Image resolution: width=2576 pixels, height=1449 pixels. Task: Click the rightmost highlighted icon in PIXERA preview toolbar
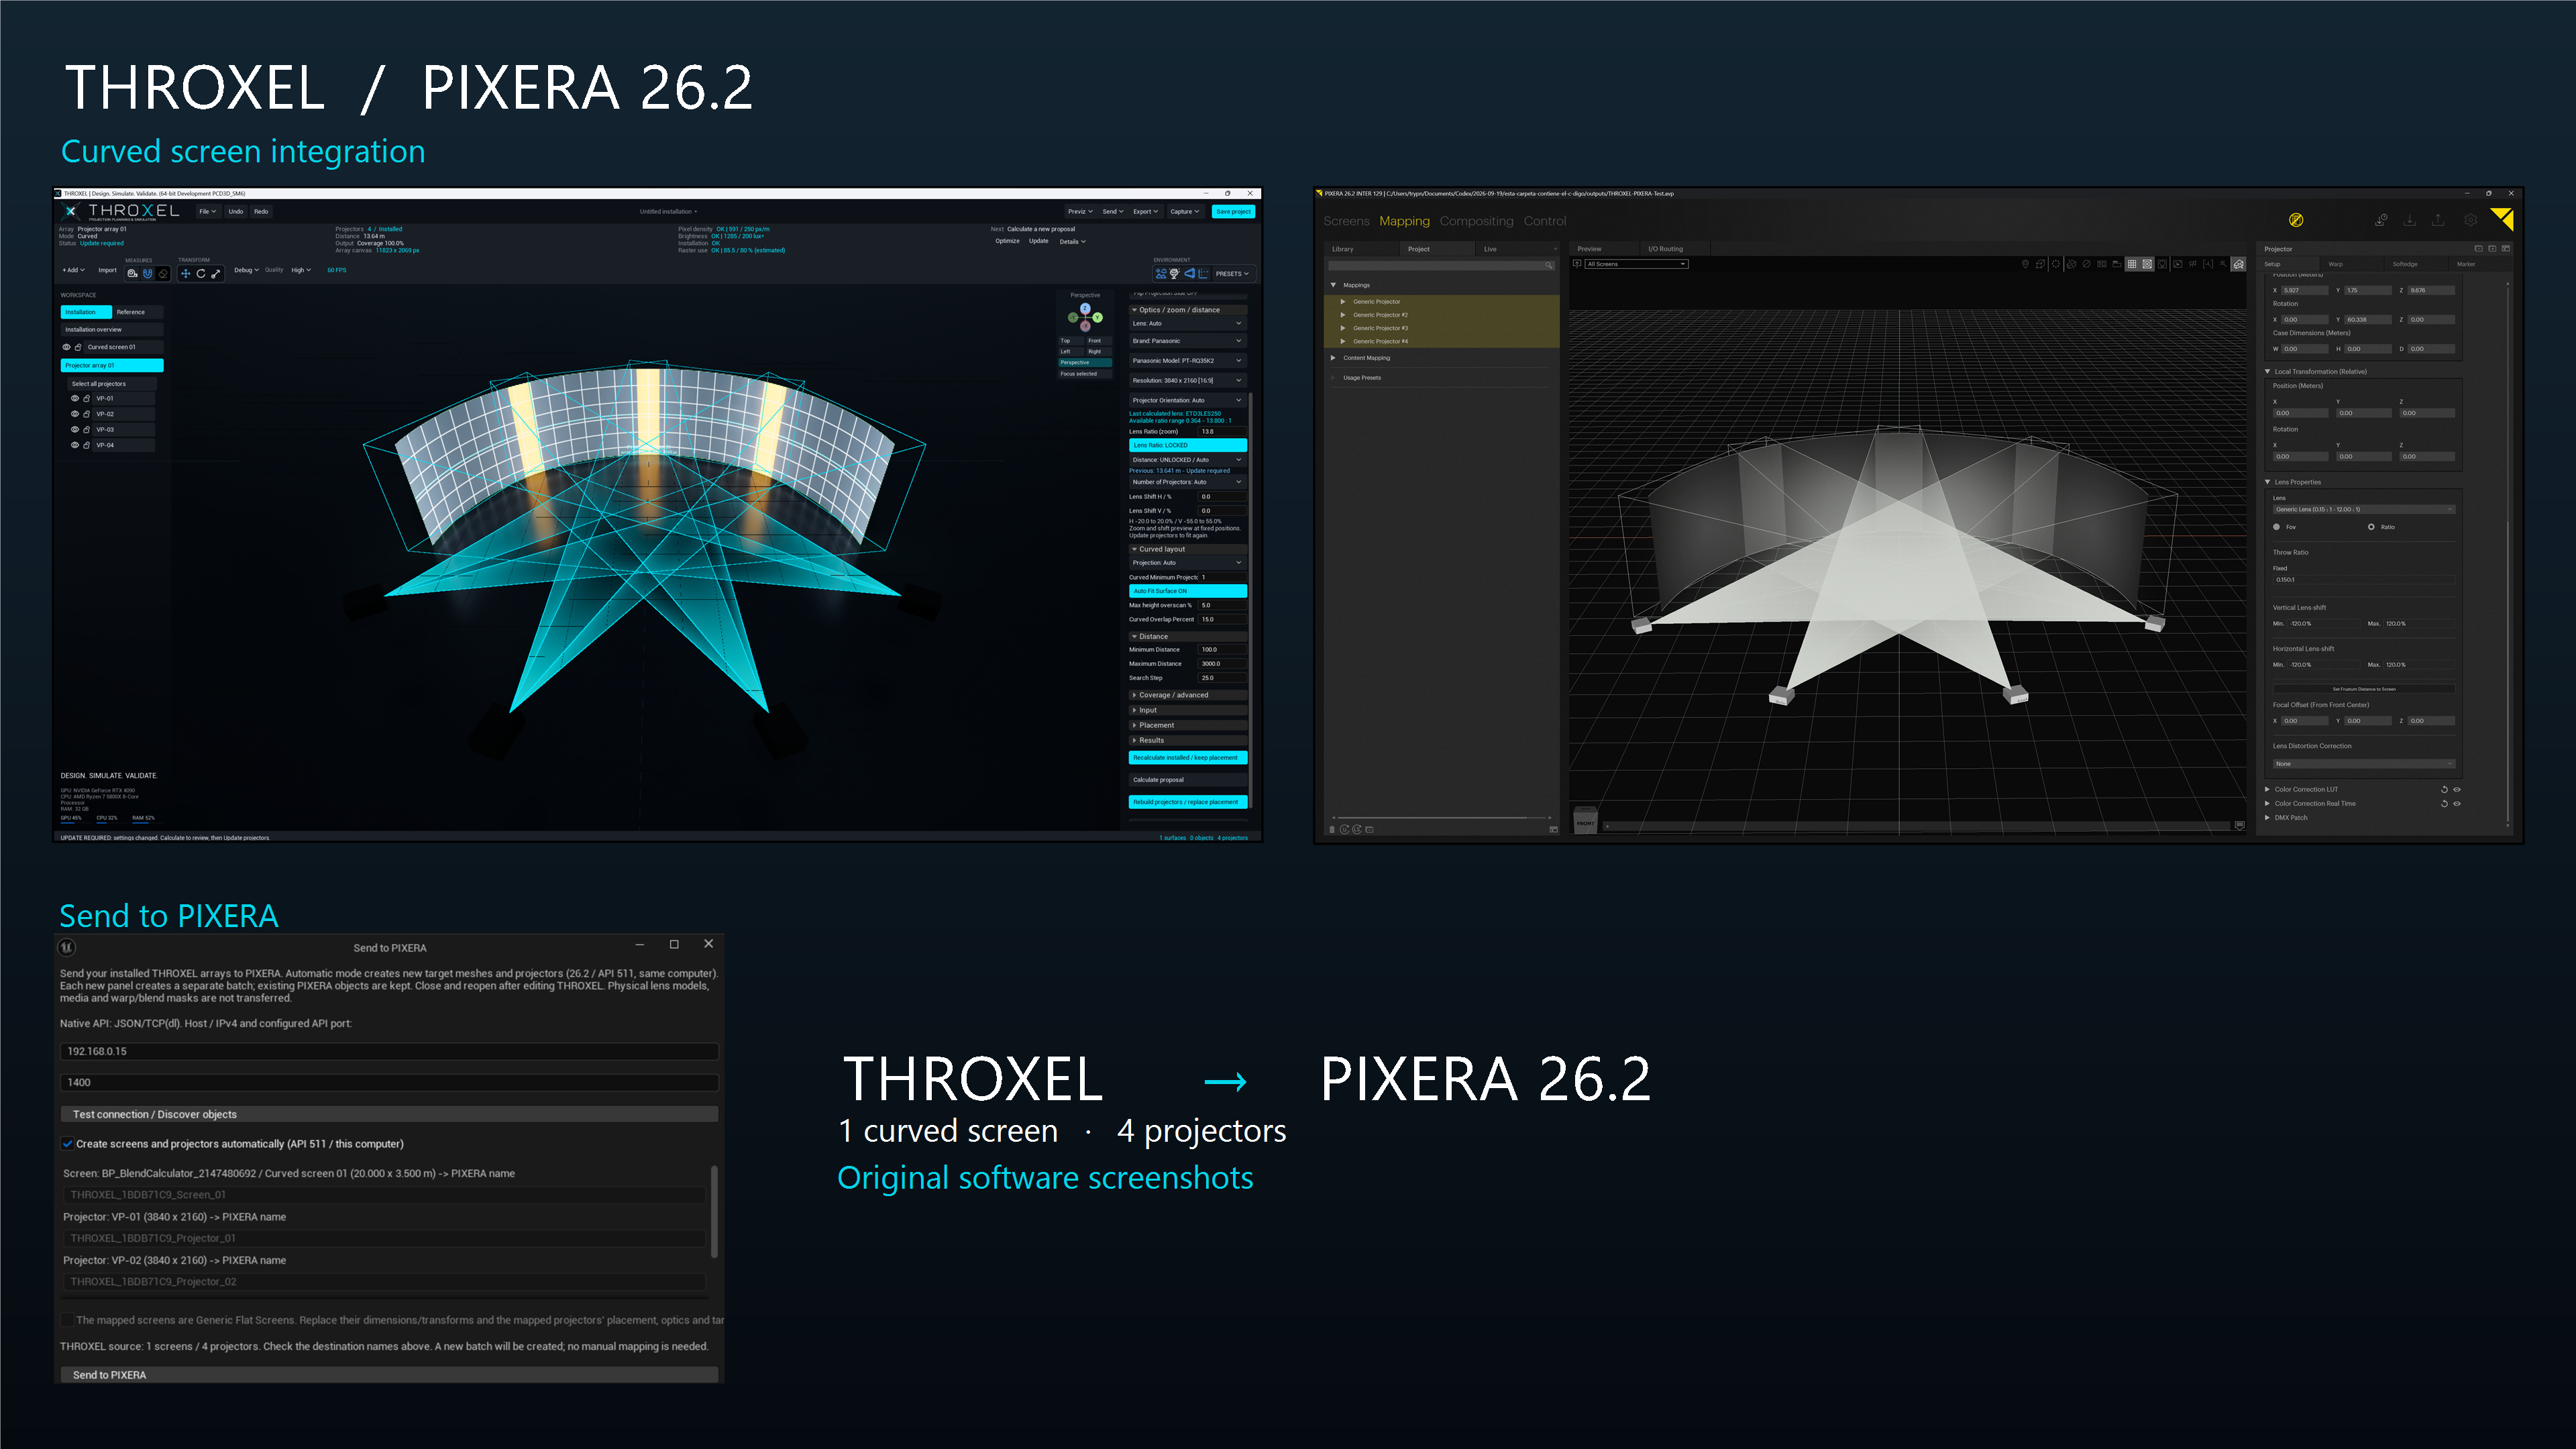[x=2238, y=264]
